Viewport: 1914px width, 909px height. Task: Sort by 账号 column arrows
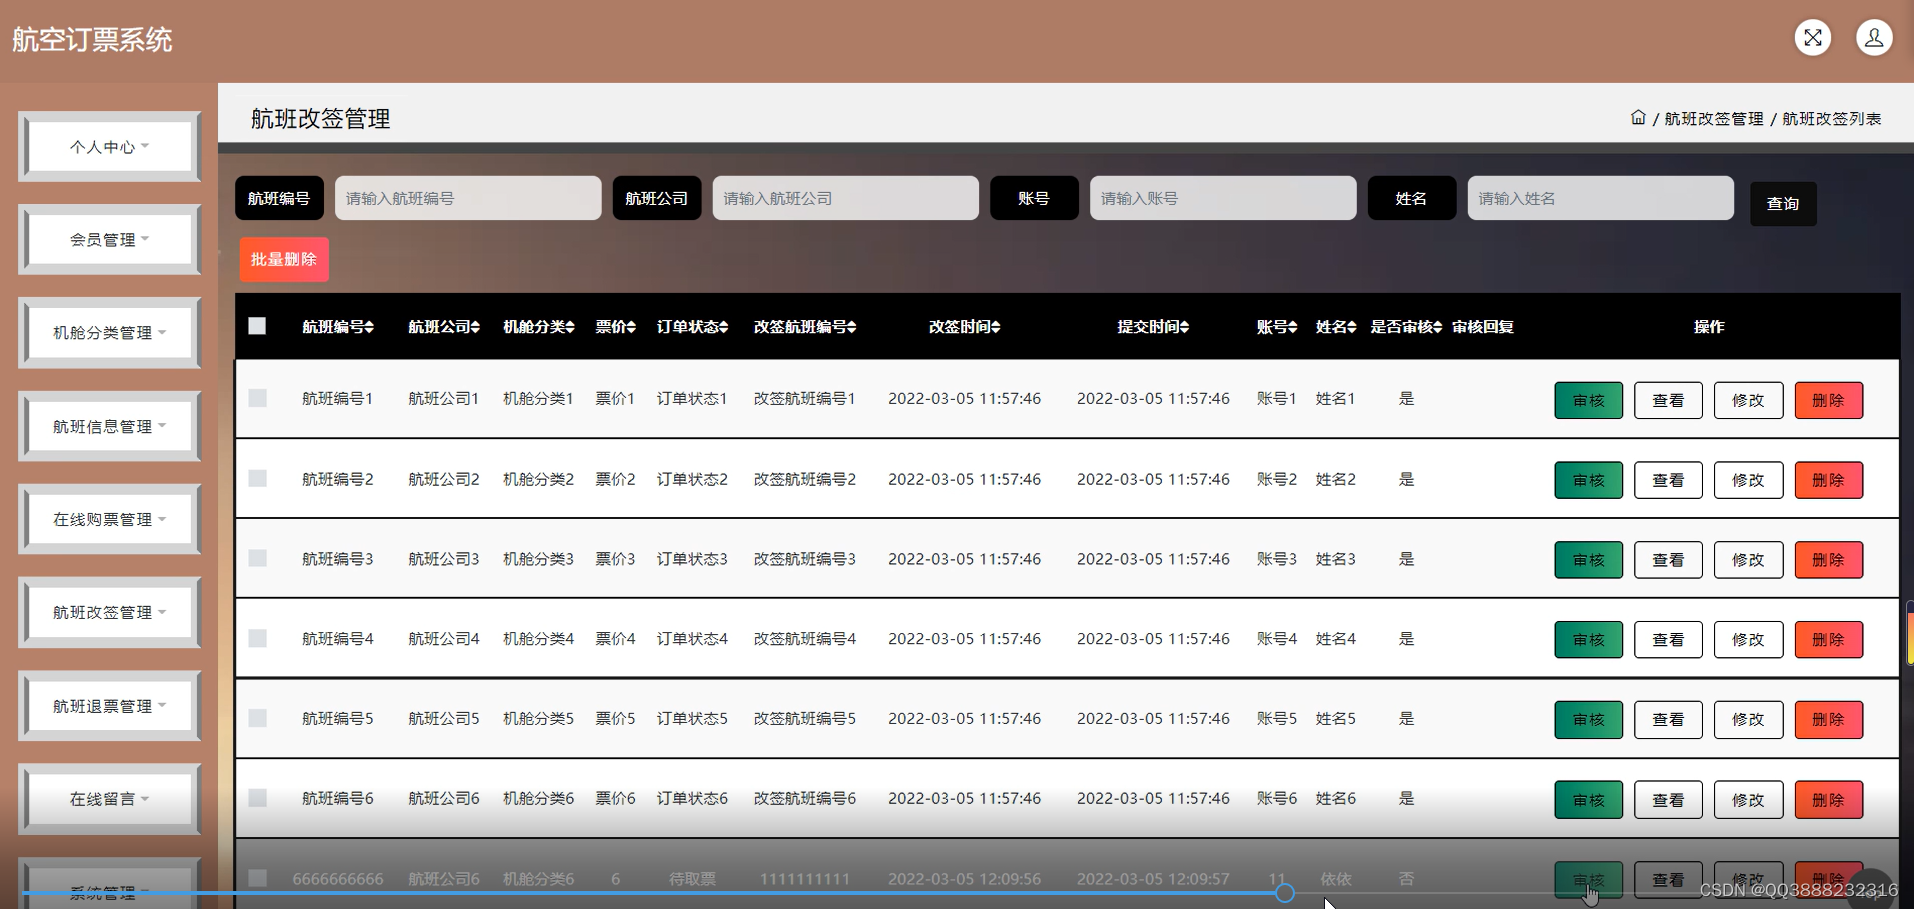[x=1292, y=327]
